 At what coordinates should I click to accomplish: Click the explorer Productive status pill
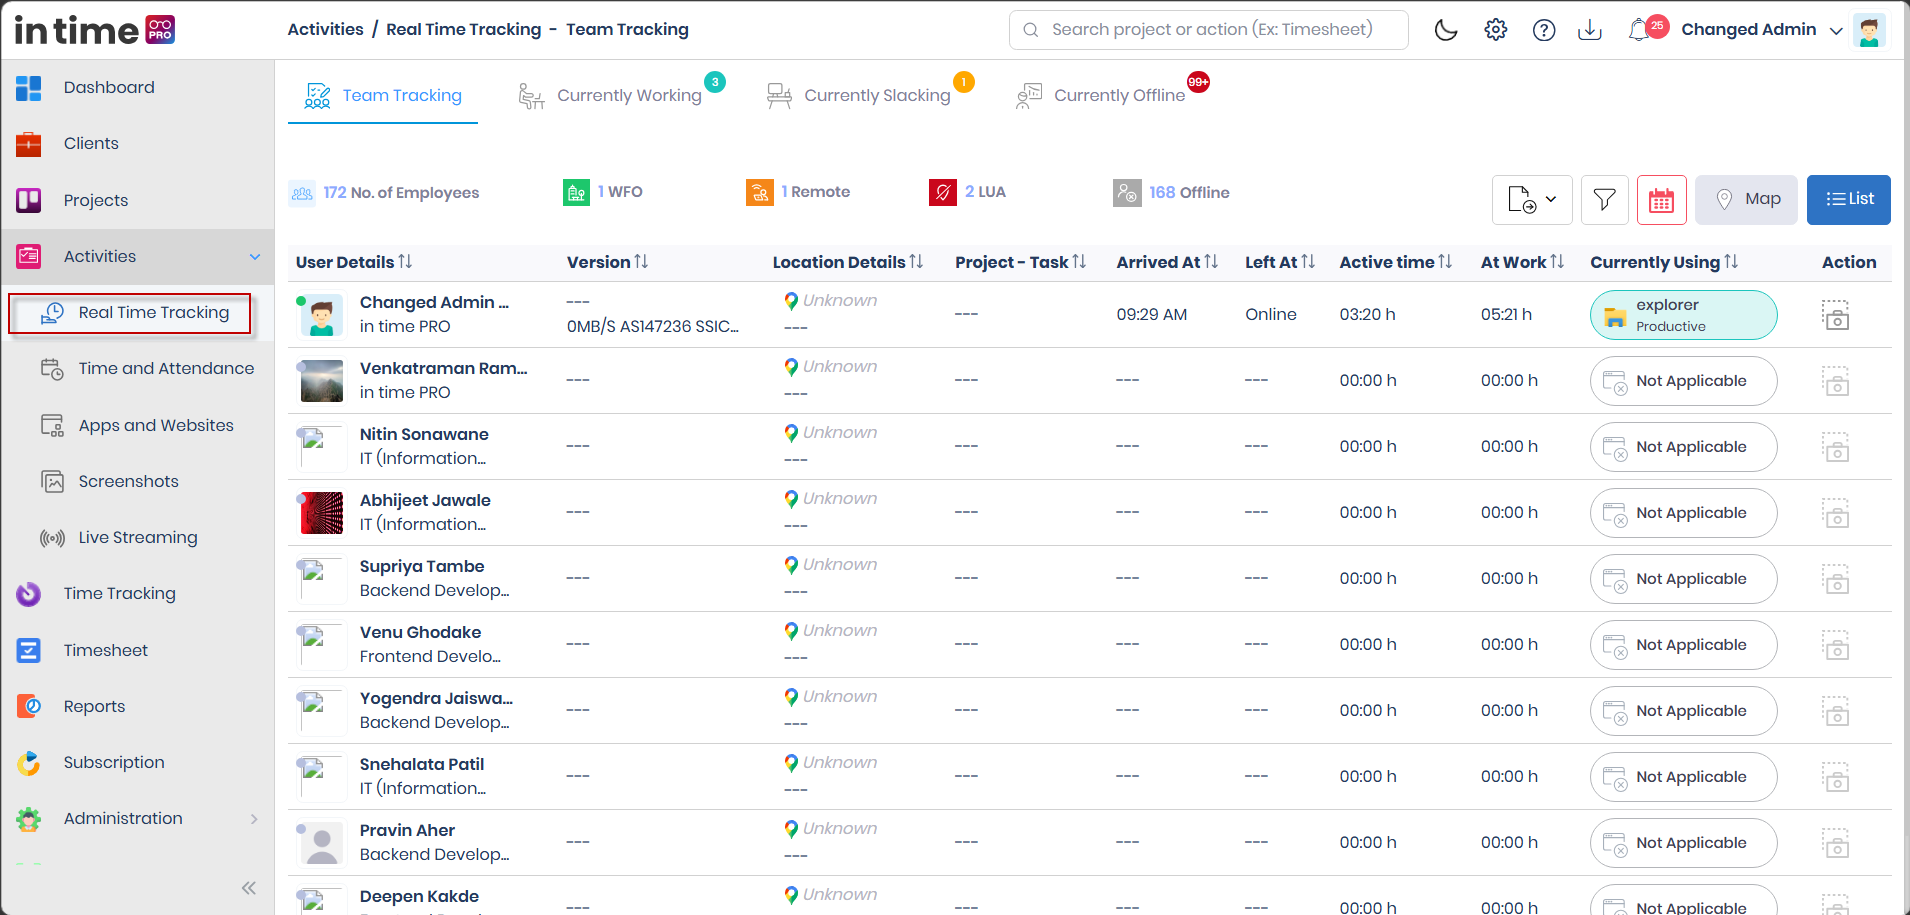point(1684,315)
